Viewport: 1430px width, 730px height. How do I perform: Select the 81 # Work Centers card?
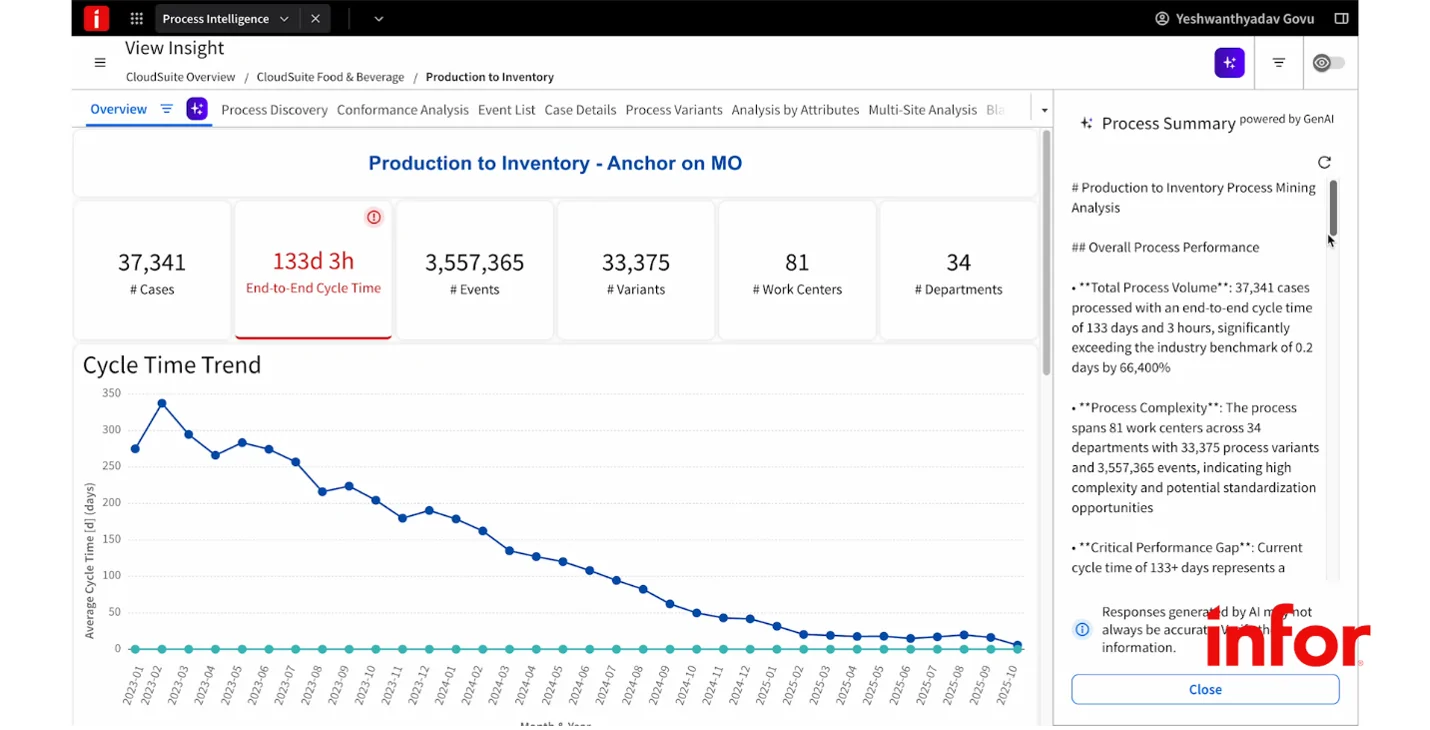coord(797,271)
